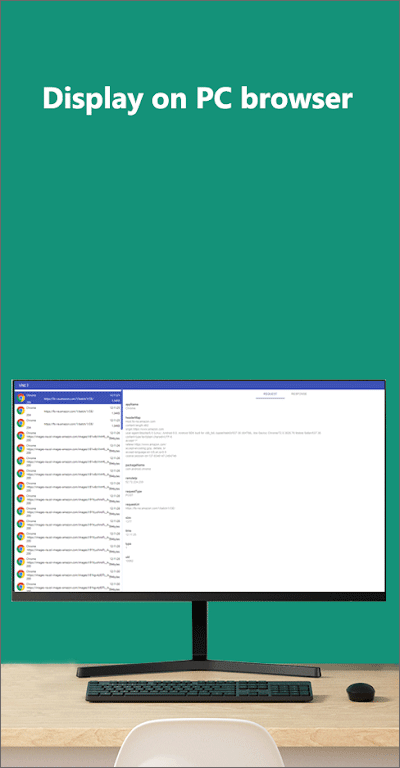Click the Chrome icon in the sixth list row
Viewport: 400px width, 768px height.
(x=21, y=460)
